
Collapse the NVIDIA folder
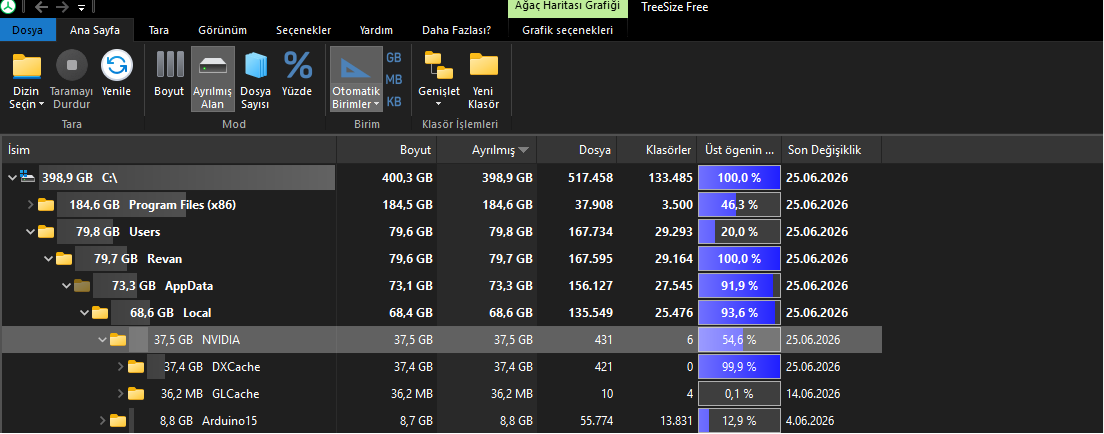pyautogui.click(x=103, y=340)
